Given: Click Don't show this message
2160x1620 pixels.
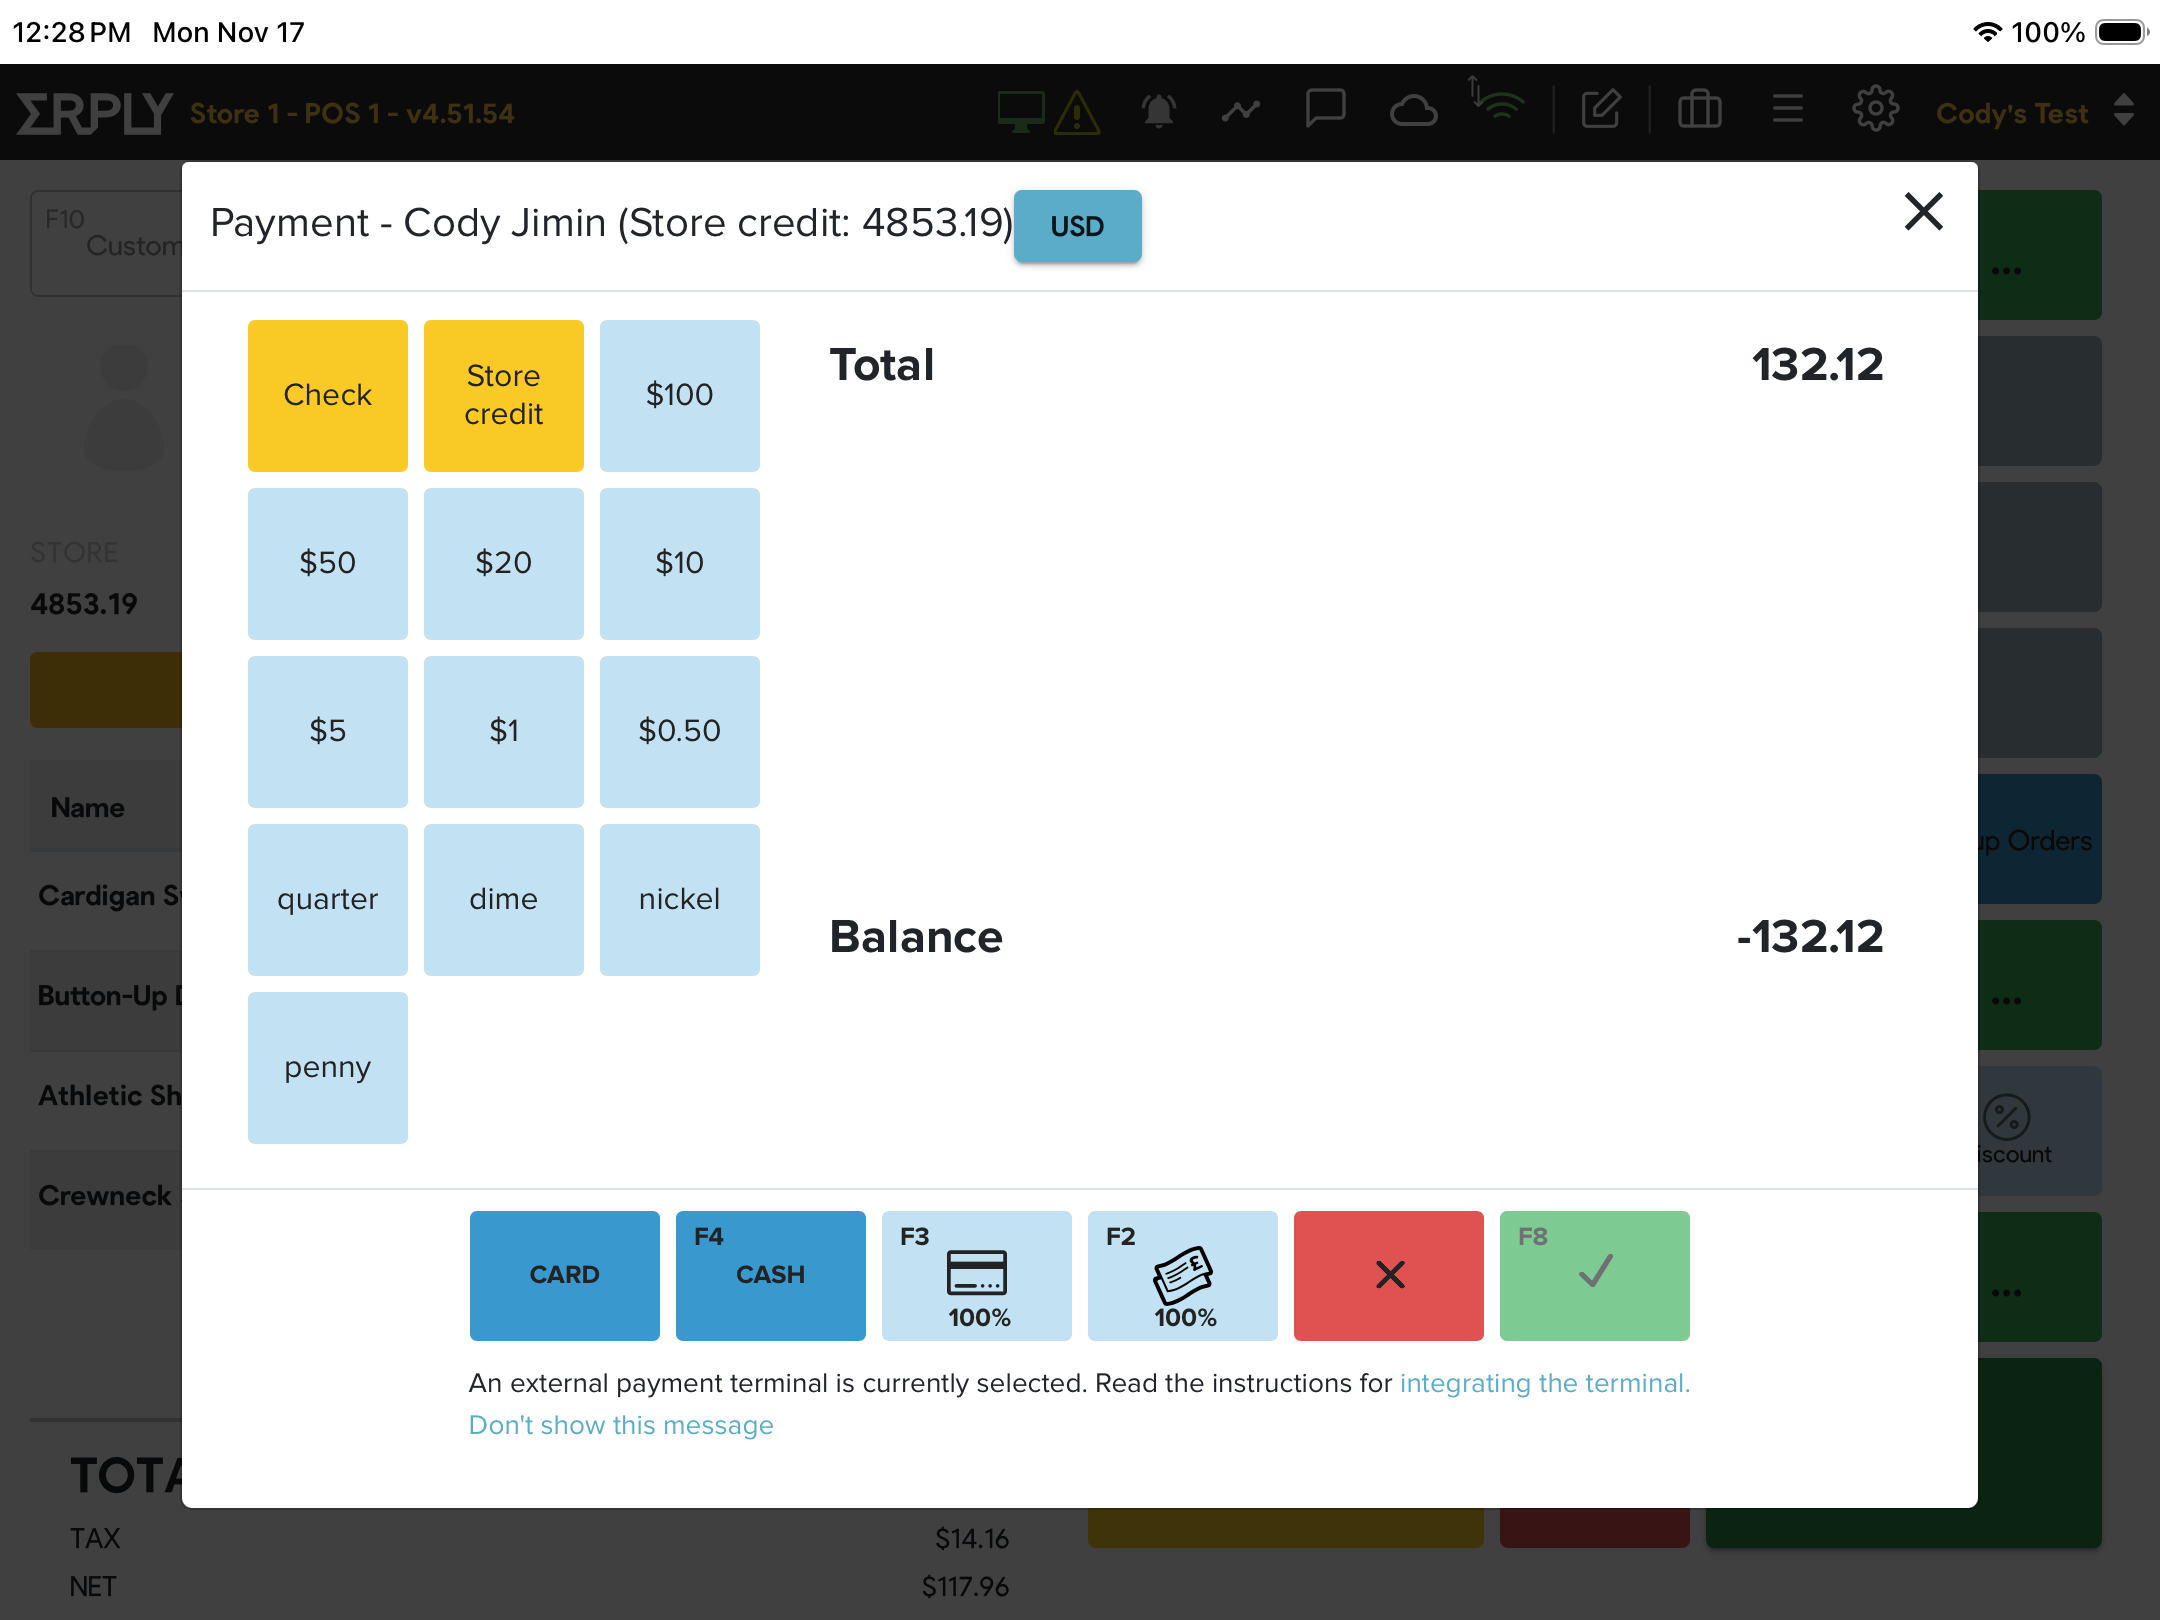Looking at the screenshot, I should pyautogui.click(x=621, y=1425).
